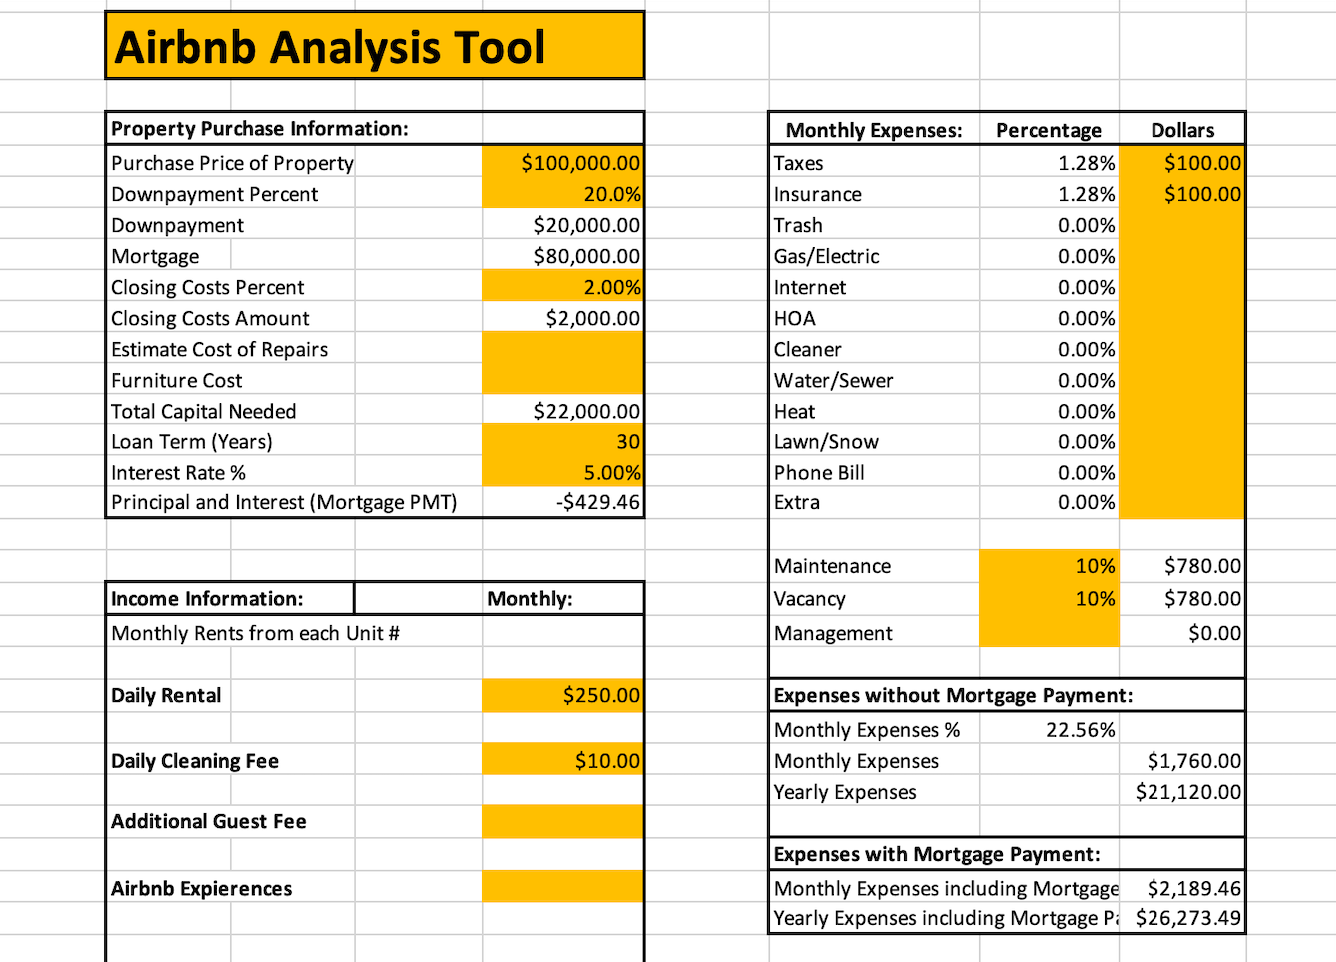This screenshot has width=1336, height=962.
Task: Select the Maintenance percentage cell
Action: (x=1049, y=566)
